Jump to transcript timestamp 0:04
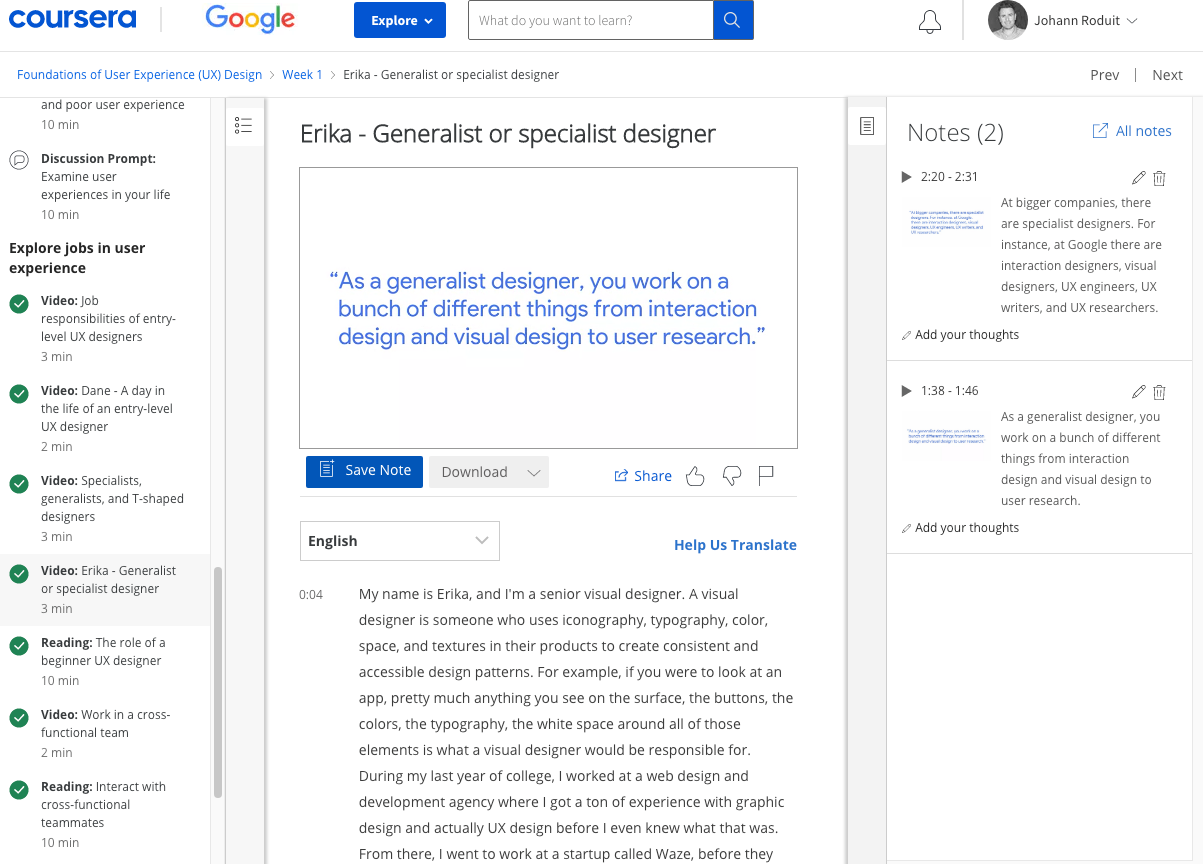Screen dimensions: 1203x864 tap(311, 595)
